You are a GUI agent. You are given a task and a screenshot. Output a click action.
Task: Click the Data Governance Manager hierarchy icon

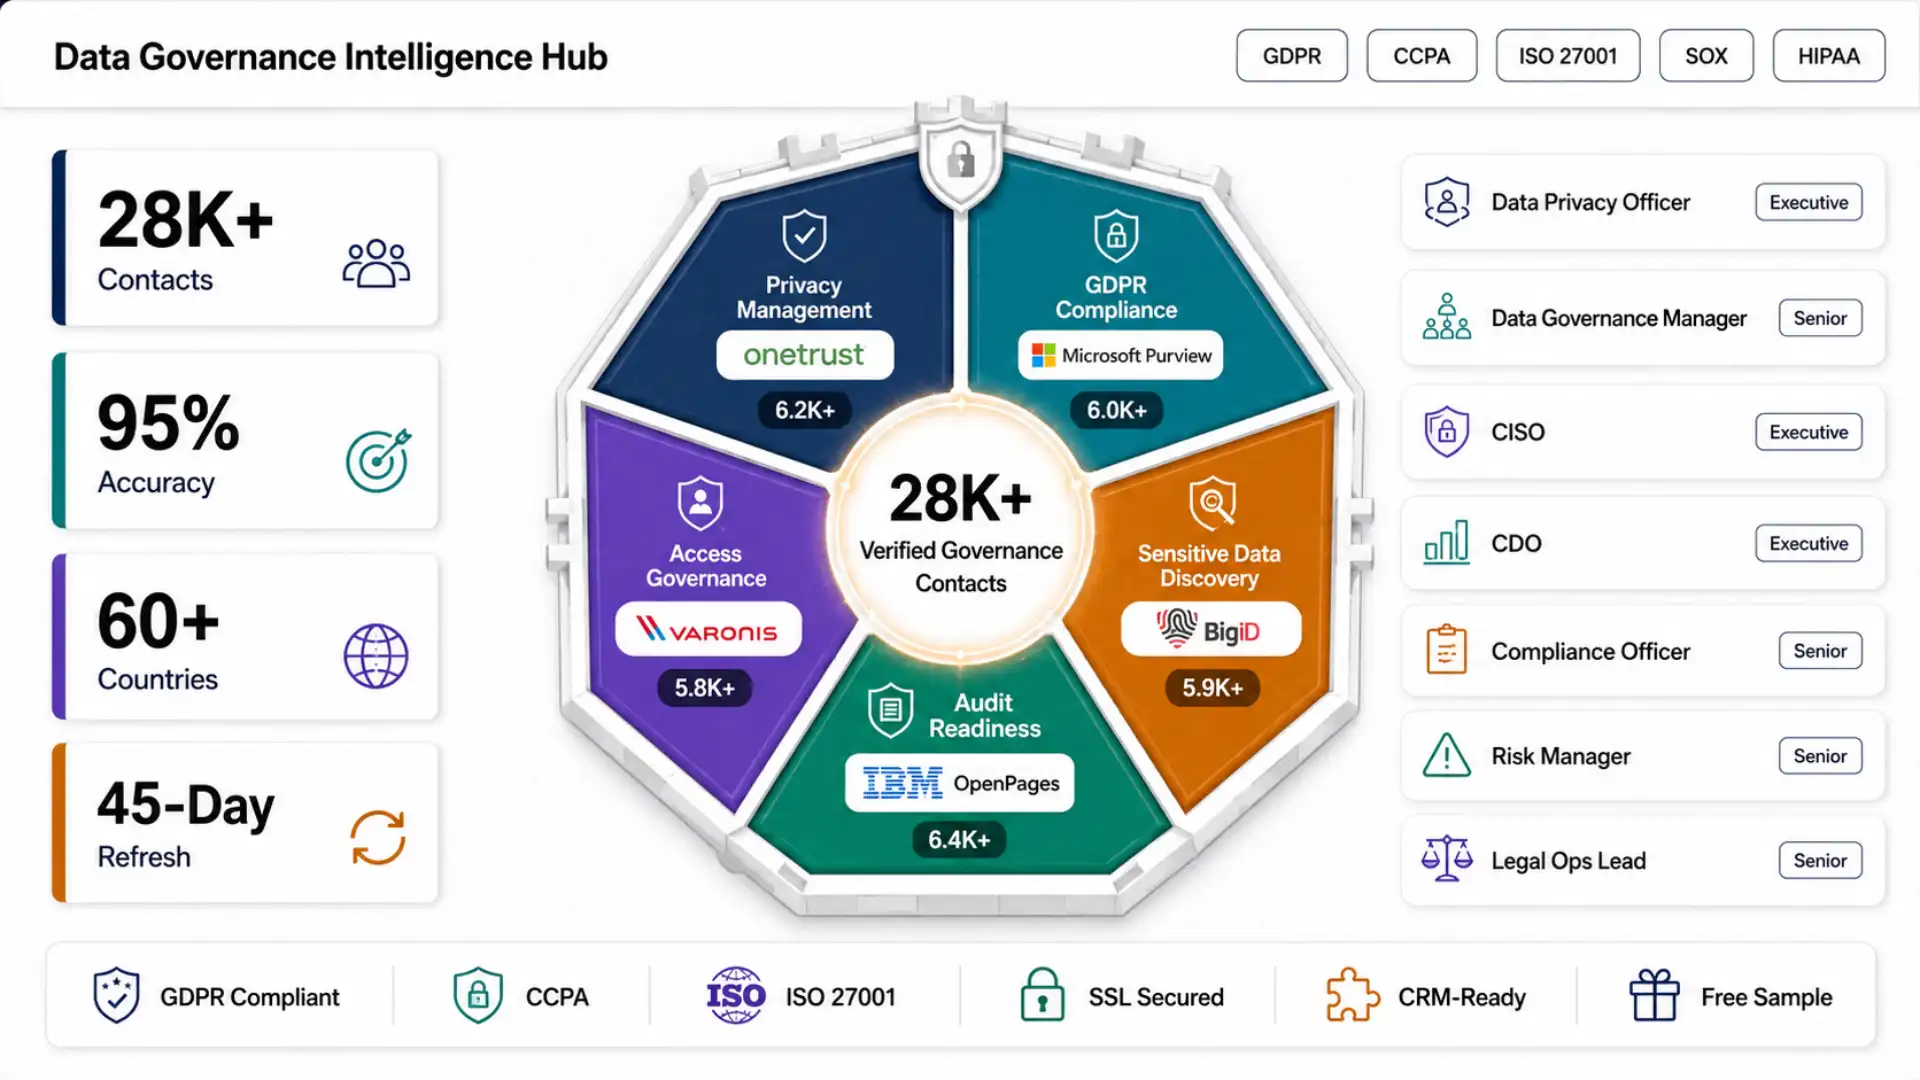1446,317
